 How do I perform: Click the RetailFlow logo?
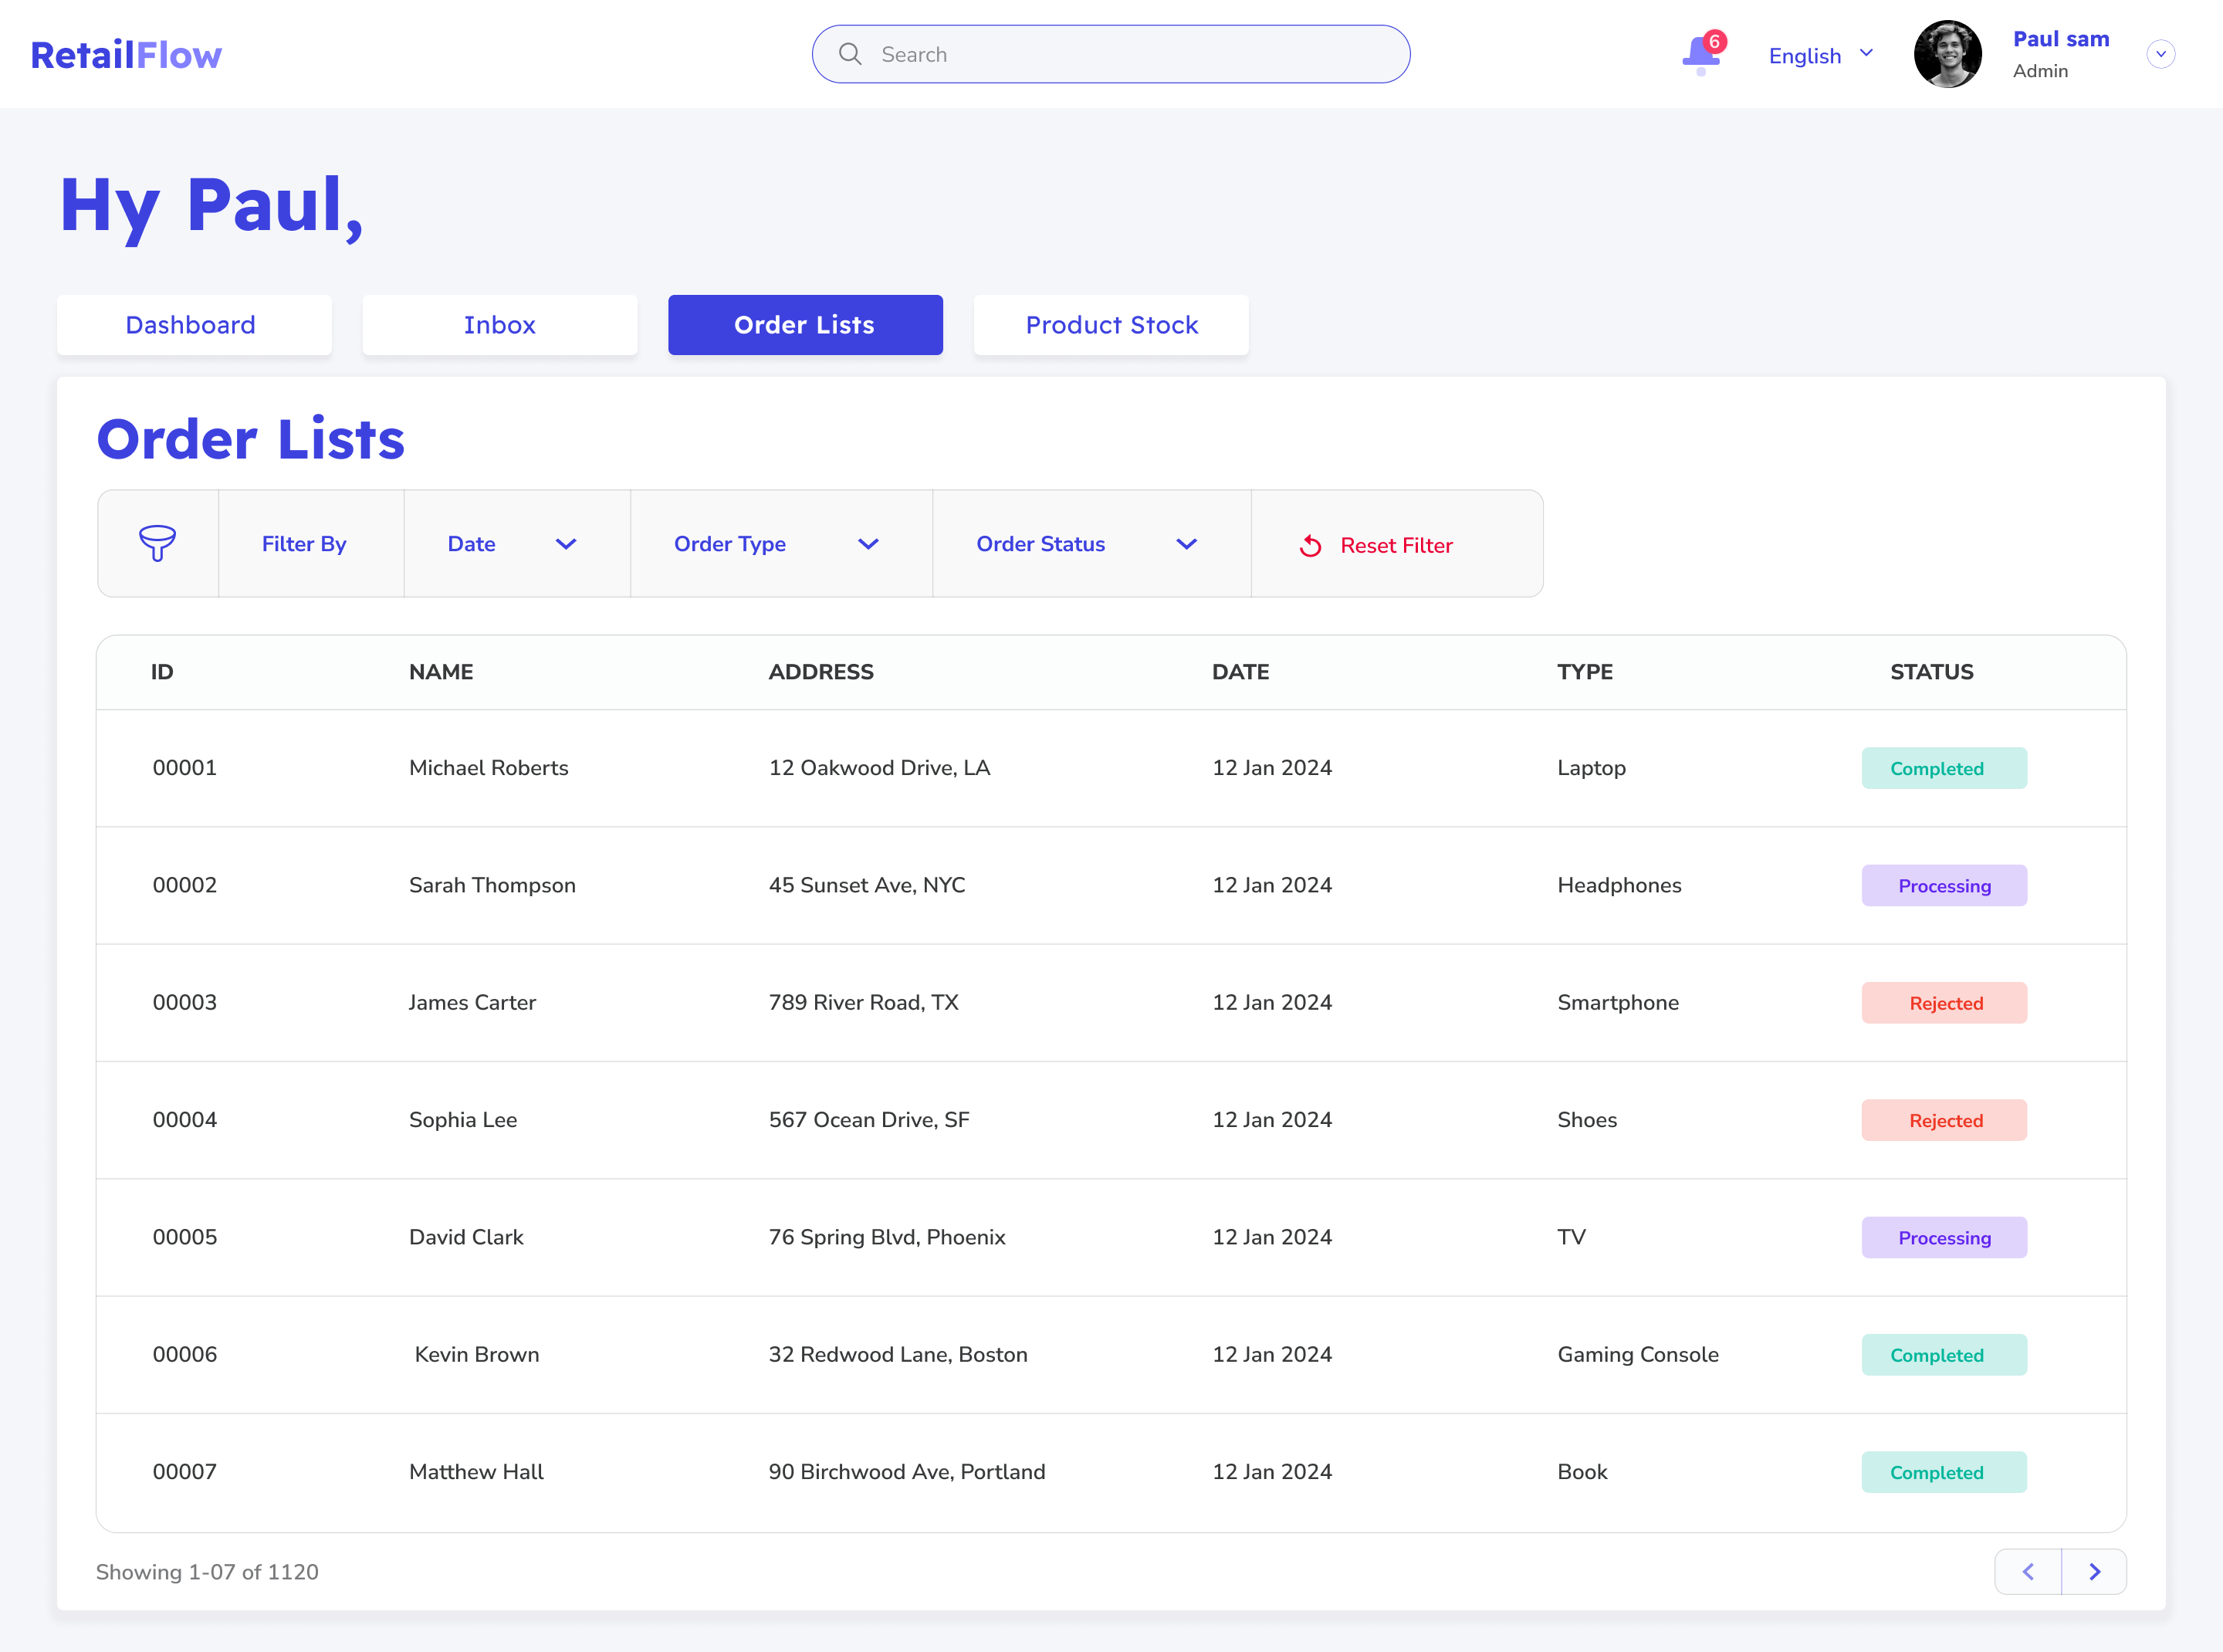point(126,54)
